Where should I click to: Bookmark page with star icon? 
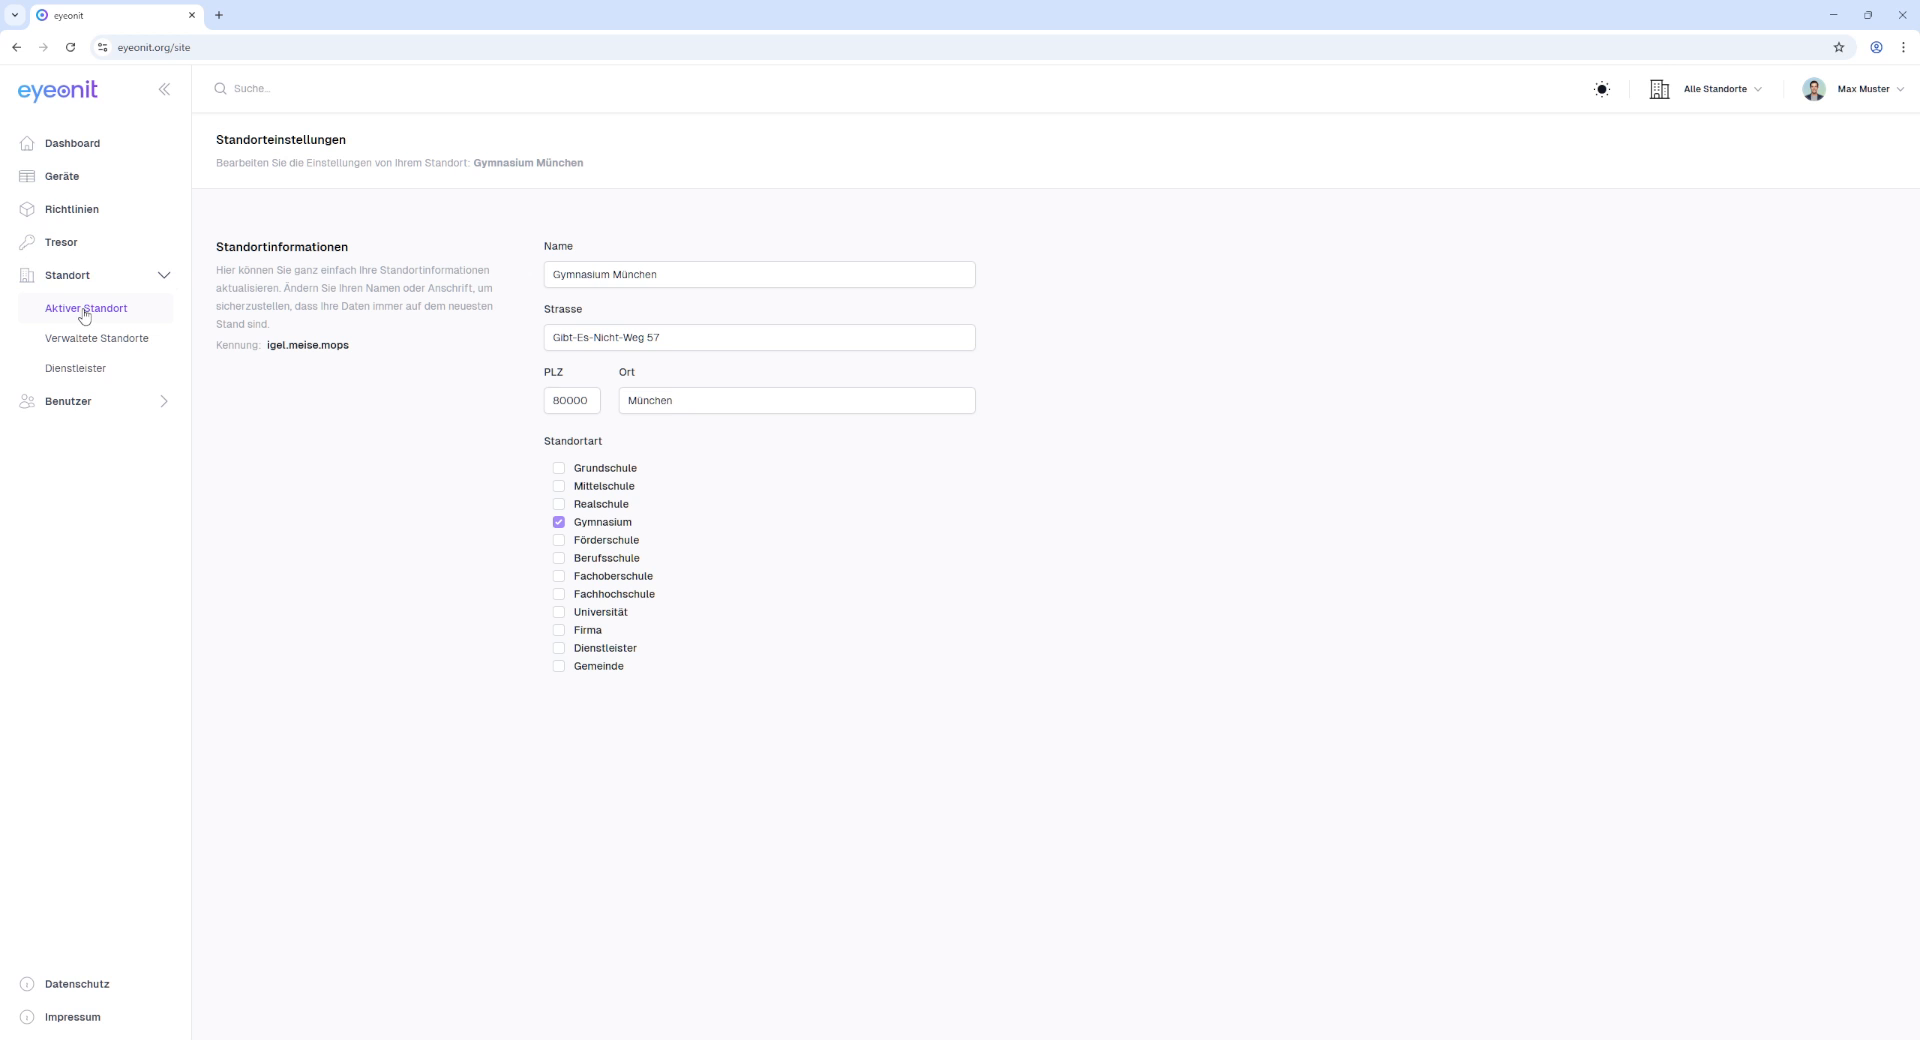click(x=1838, y=48)
